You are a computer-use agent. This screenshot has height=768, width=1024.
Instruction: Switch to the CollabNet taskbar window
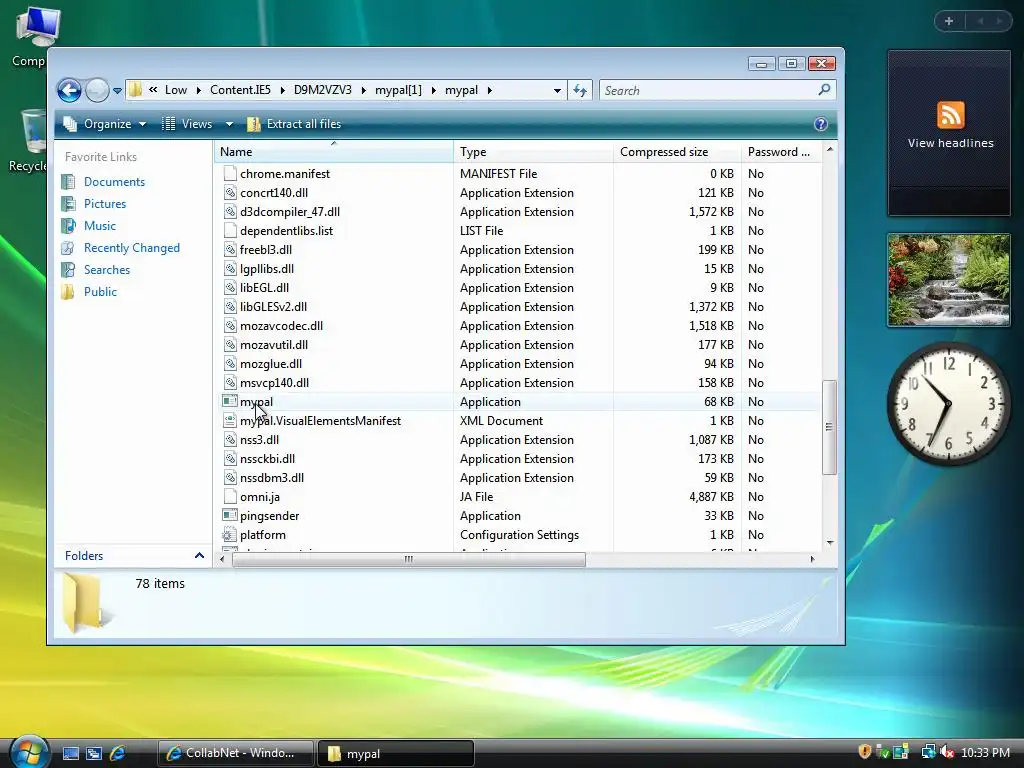click(x=235, y=753)
